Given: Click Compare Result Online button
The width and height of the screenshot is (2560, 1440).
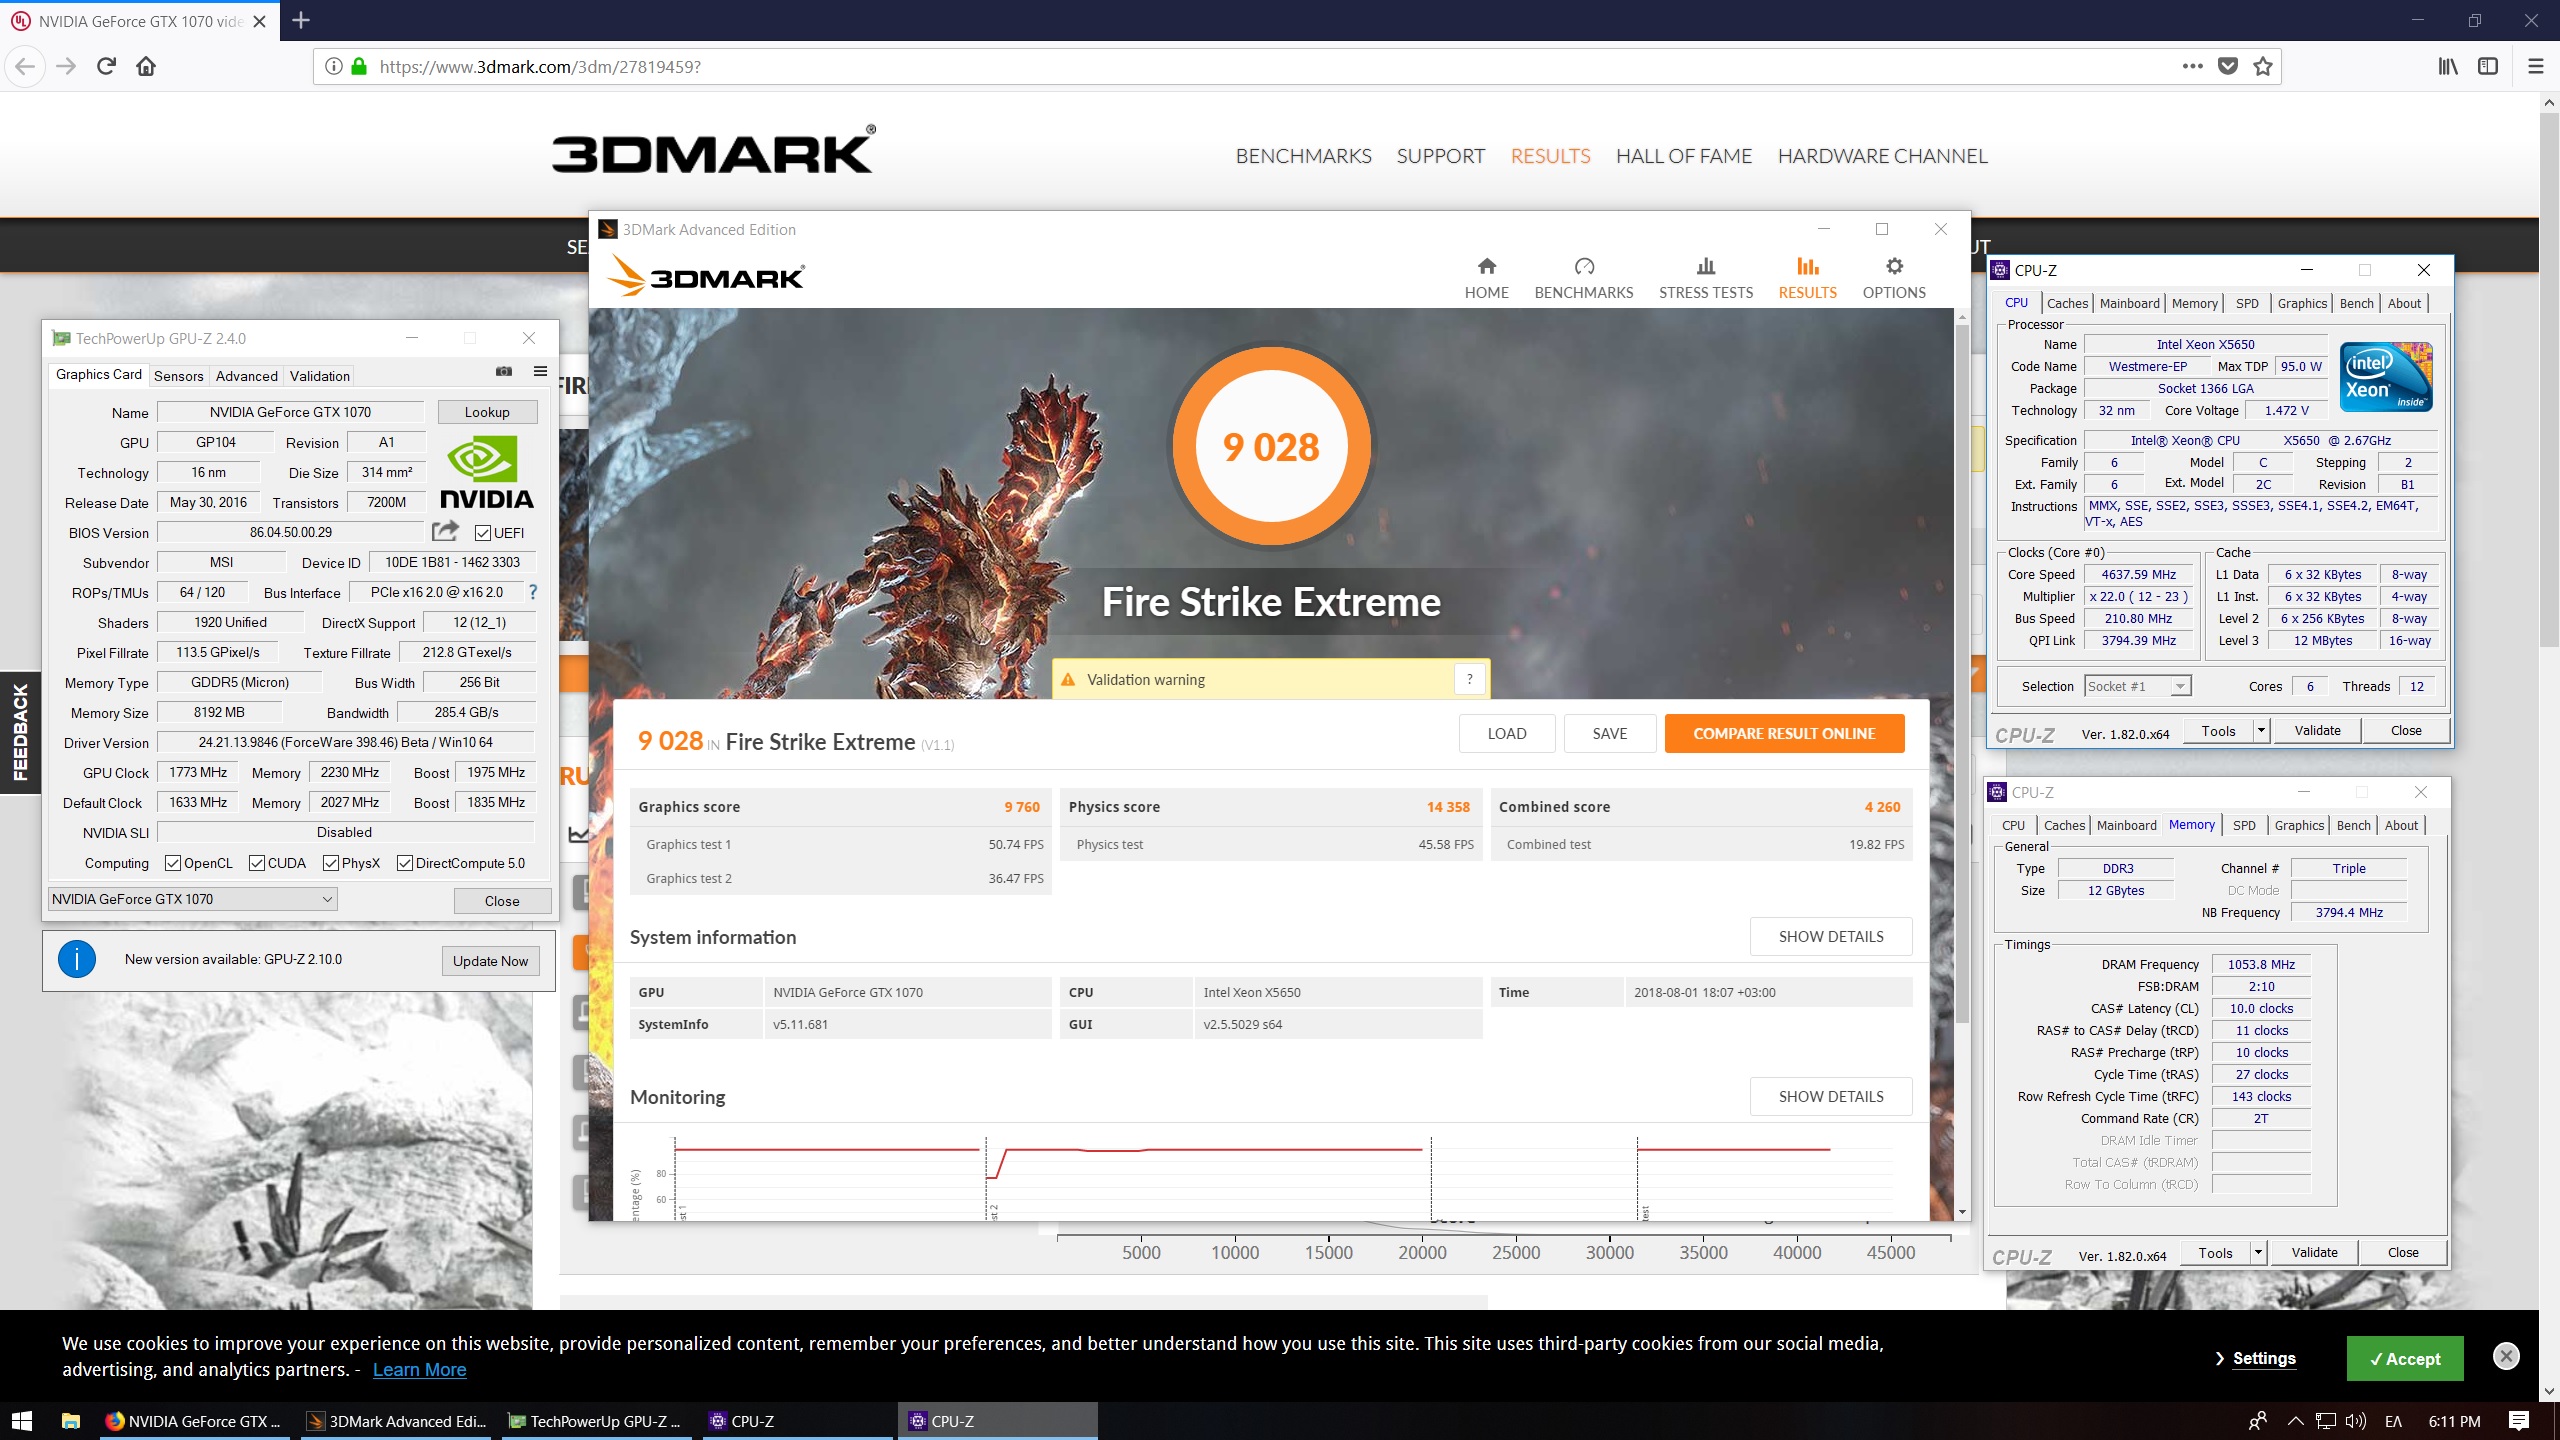Looking at the screenshot, I should point(1784,733).
